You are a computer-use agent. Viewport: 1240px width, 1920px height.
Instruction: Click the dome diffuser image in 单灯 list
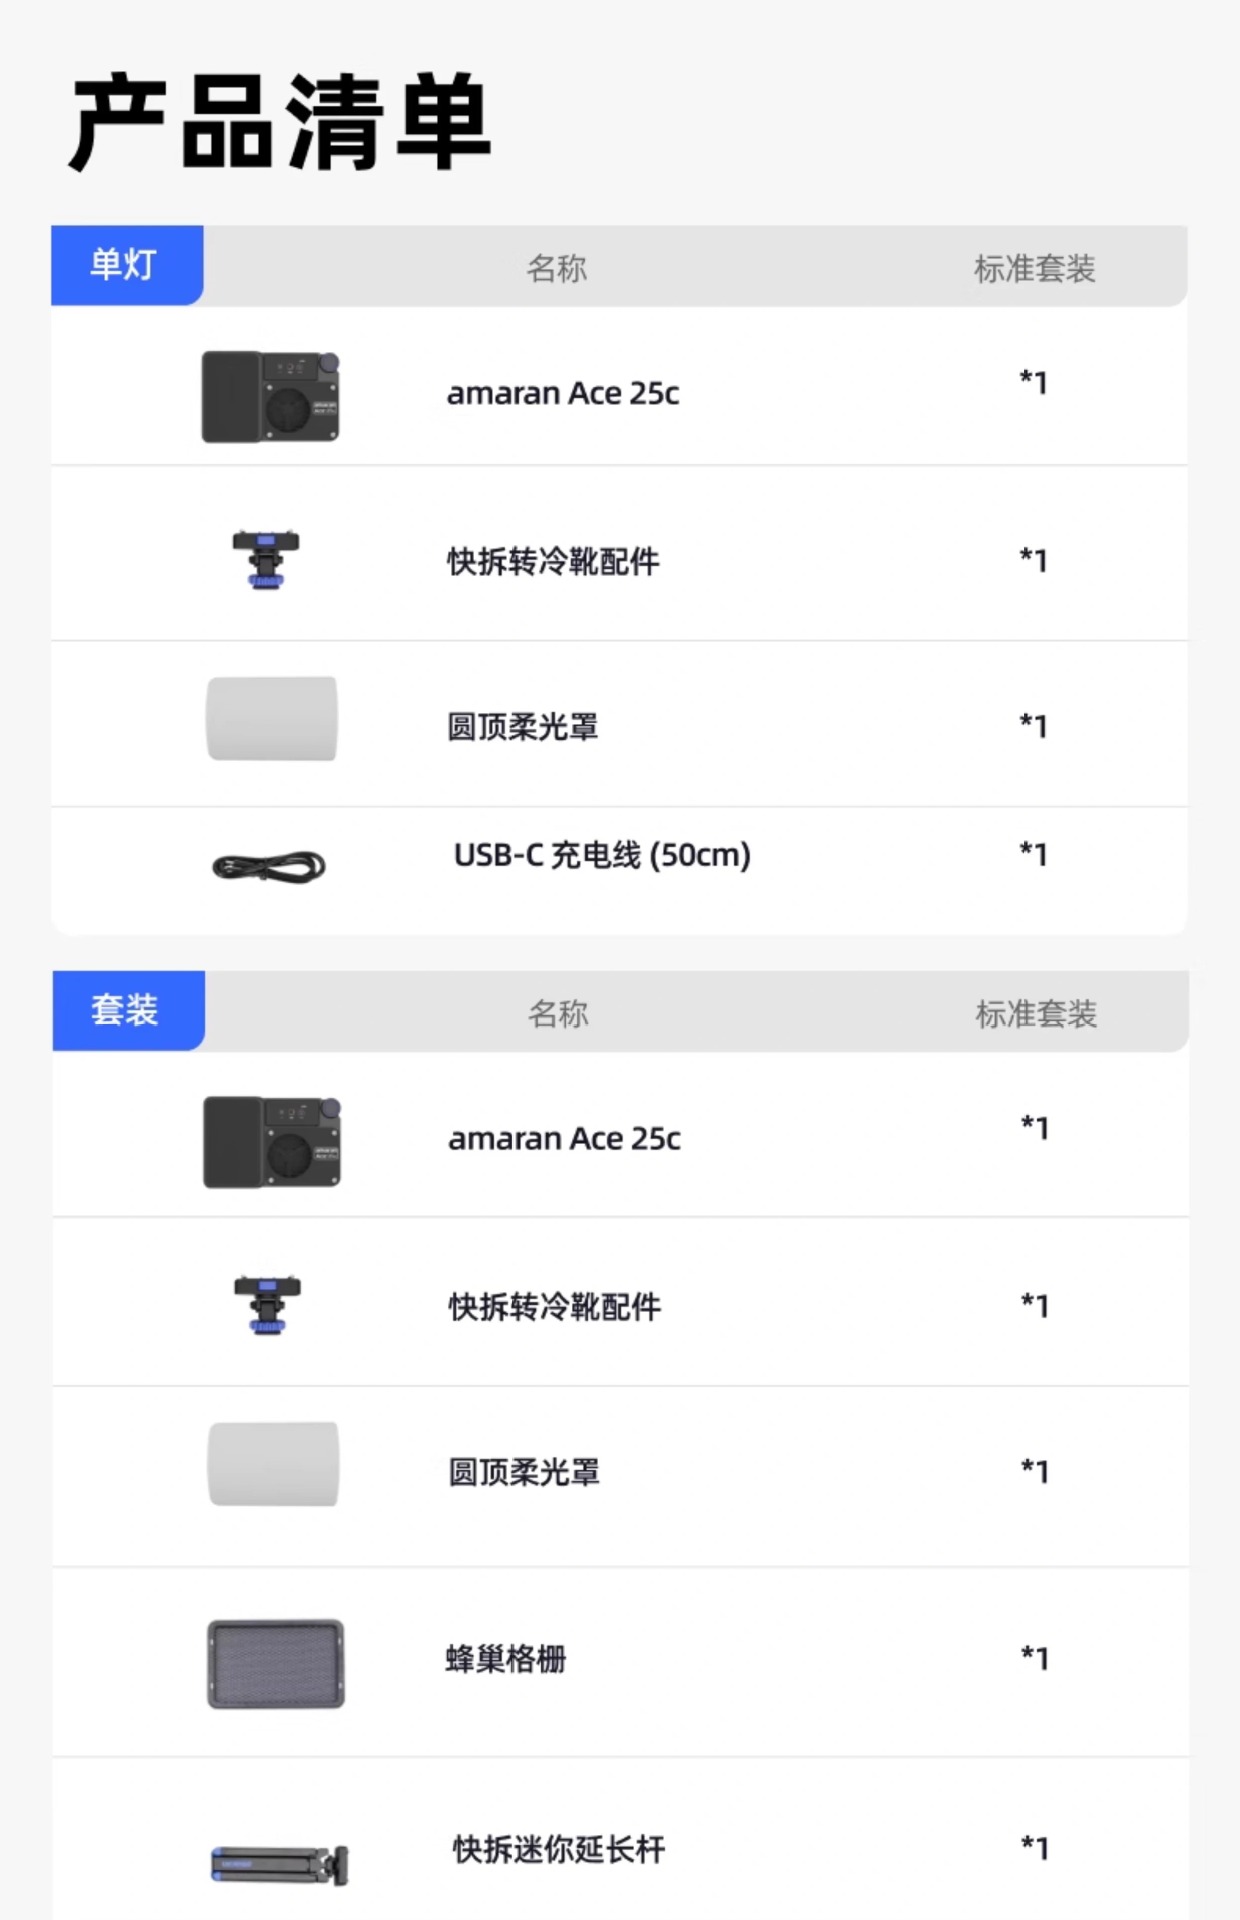click(272, 719)
